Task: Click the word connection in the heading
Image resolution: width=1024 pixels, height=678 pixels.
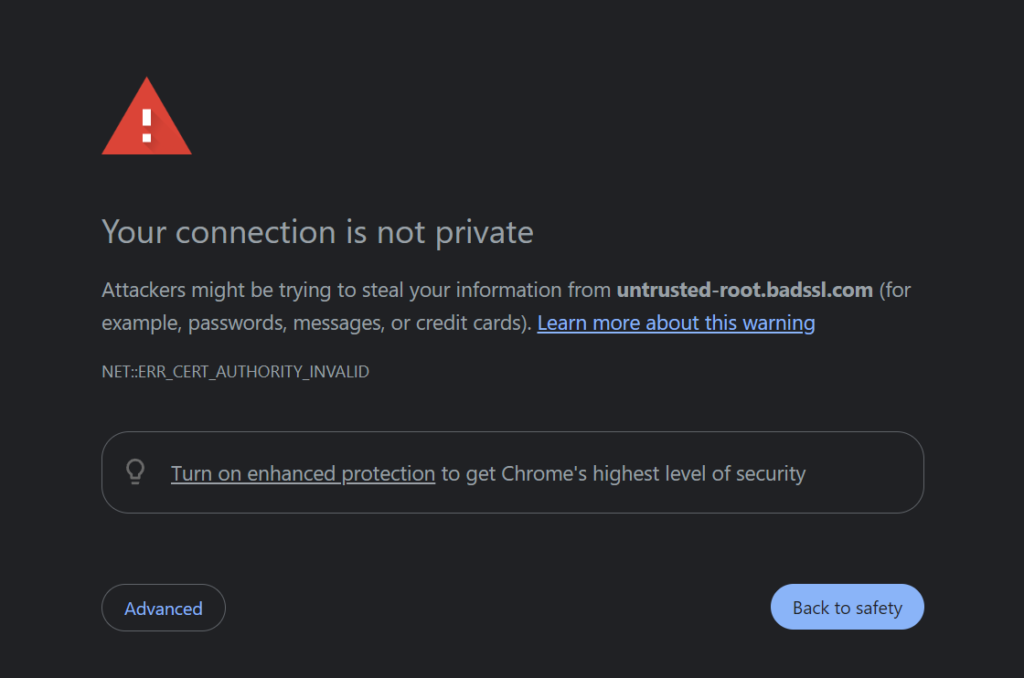Action: (256, 233)
